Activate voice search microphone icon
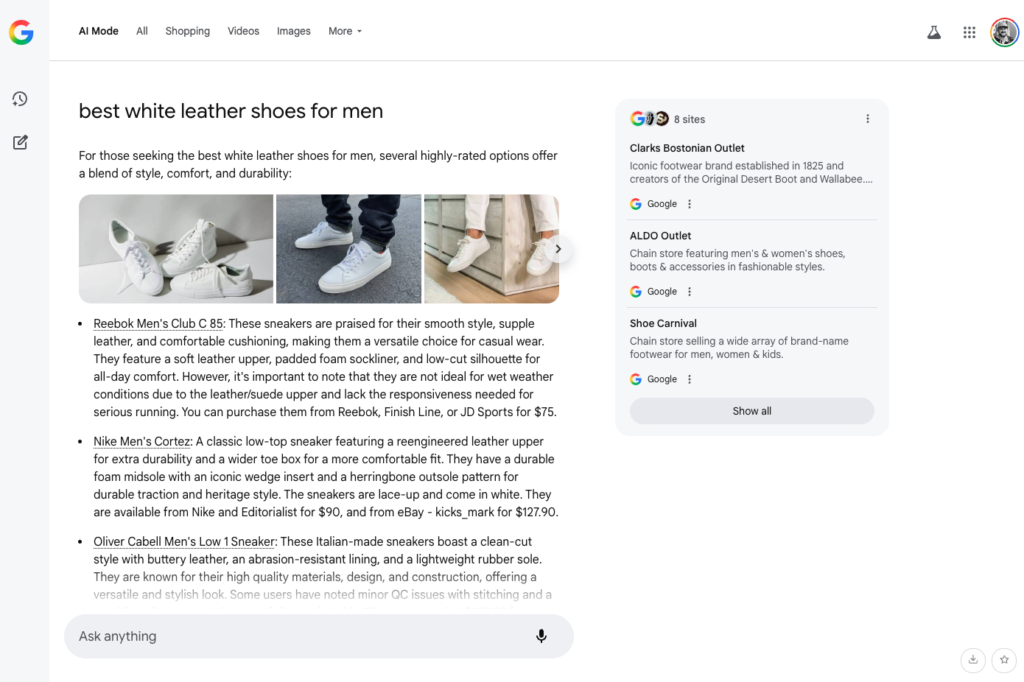 [x=541, y=636]
